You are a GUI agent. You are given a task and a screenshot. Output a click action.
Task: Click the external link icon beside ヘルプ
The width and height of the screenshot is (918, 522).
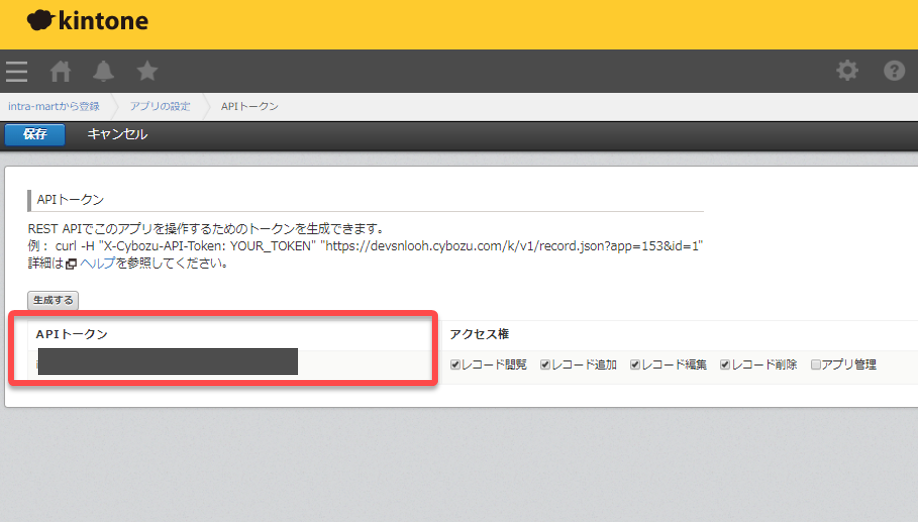click(x=71, y=264)
